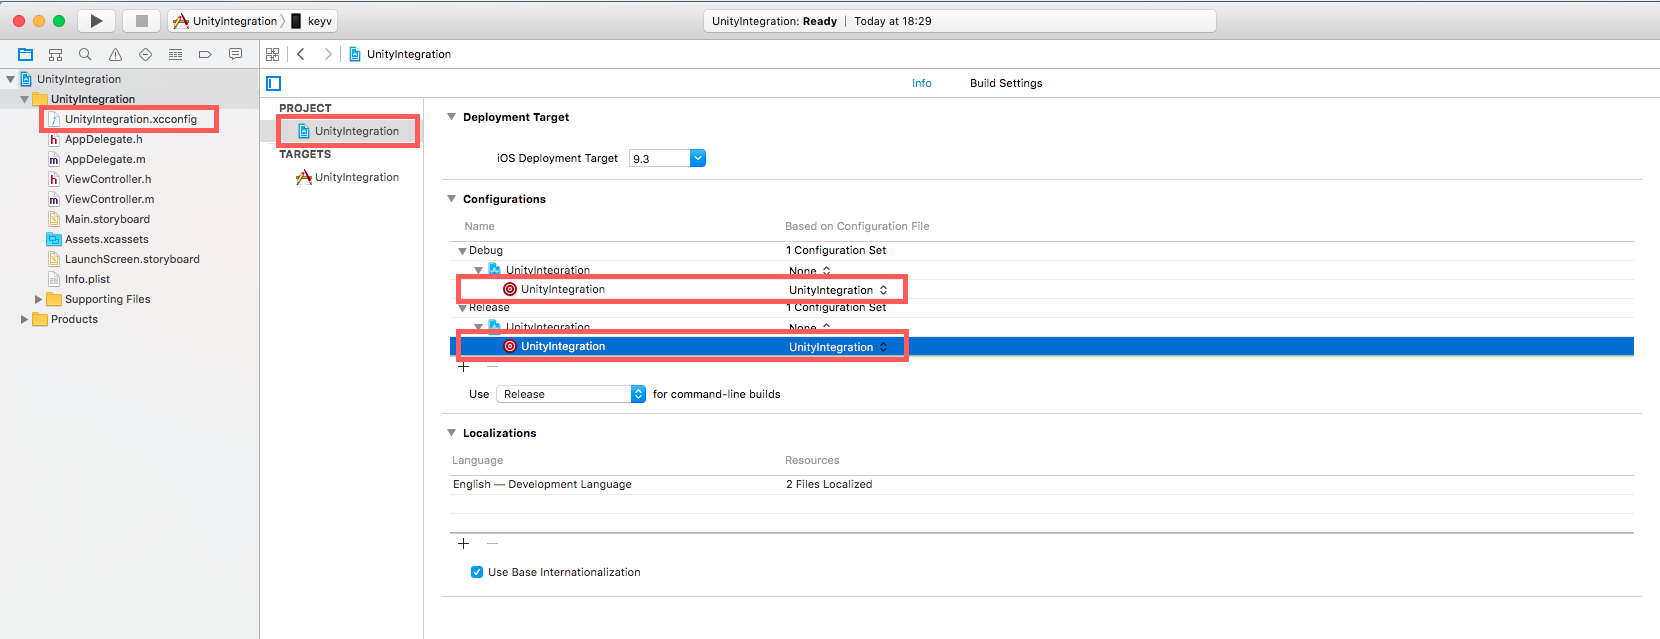Click the Run (play) button
This screenshot has width=1660, height=639.
tap(96, 21)
